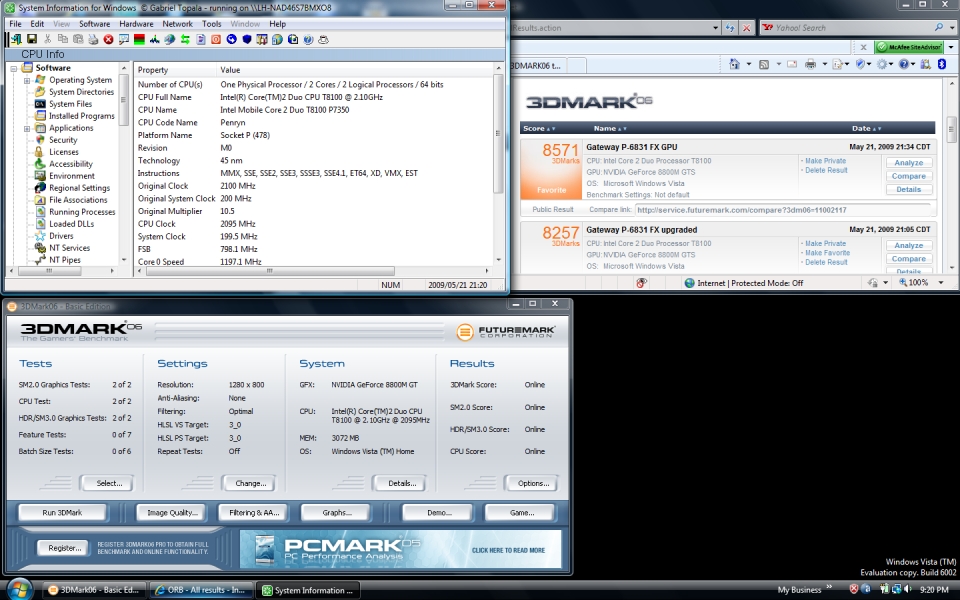Click the SIW tree vertical scrollbar
The image size is (960, 600).
coord(124,163)
